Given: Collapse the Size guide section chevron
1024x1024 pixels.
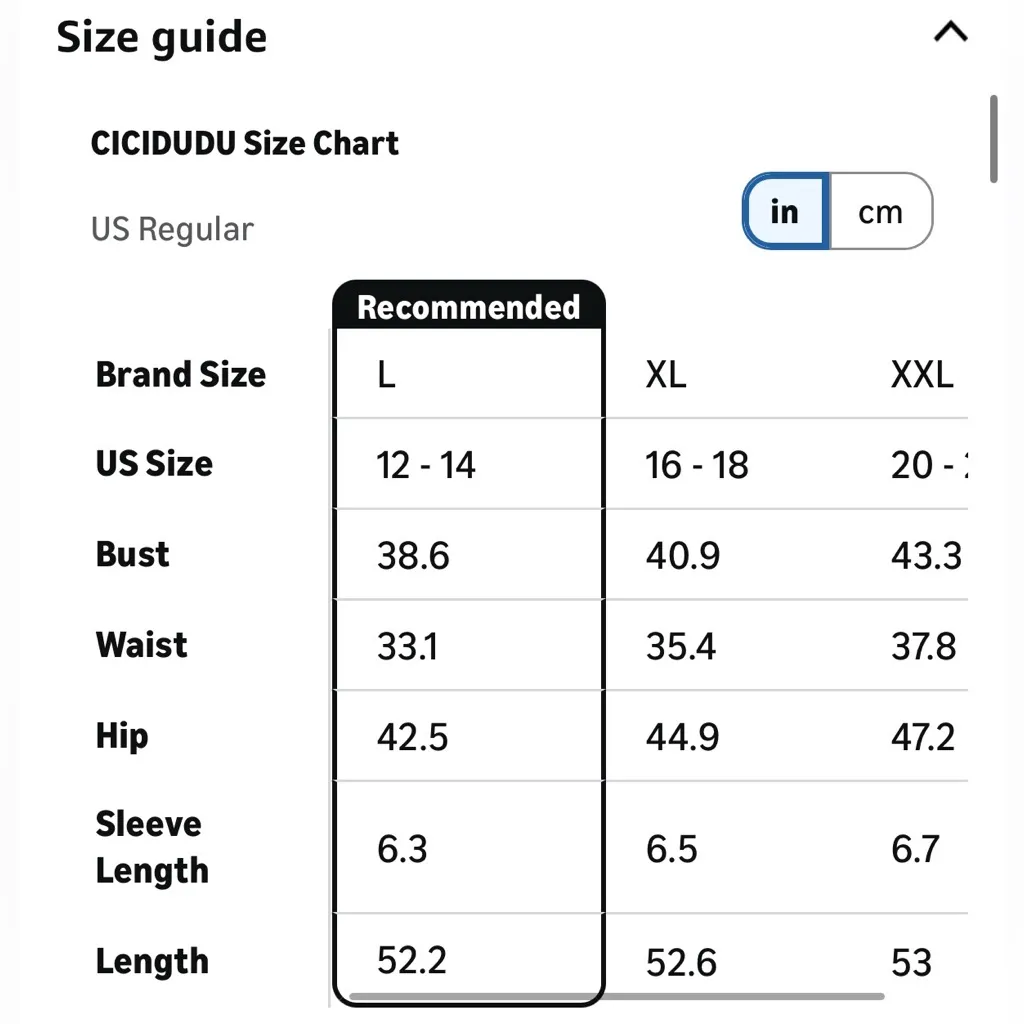Looking at the screenshot, I should (x=950, y=33).
